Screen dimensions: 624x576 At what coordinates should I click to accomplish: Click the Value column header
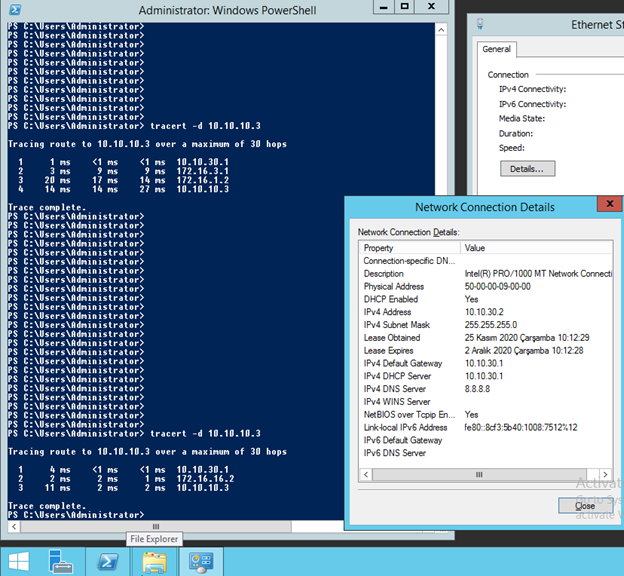pyautogui.click(x=536, y=248)
